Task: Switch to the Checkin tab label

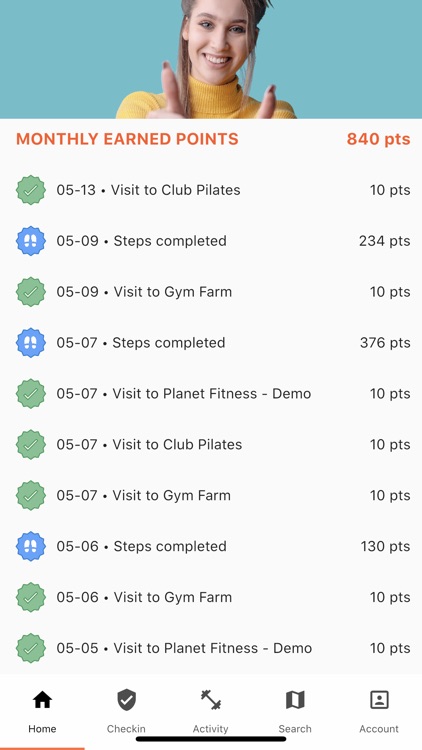Action: coord(126,729)
